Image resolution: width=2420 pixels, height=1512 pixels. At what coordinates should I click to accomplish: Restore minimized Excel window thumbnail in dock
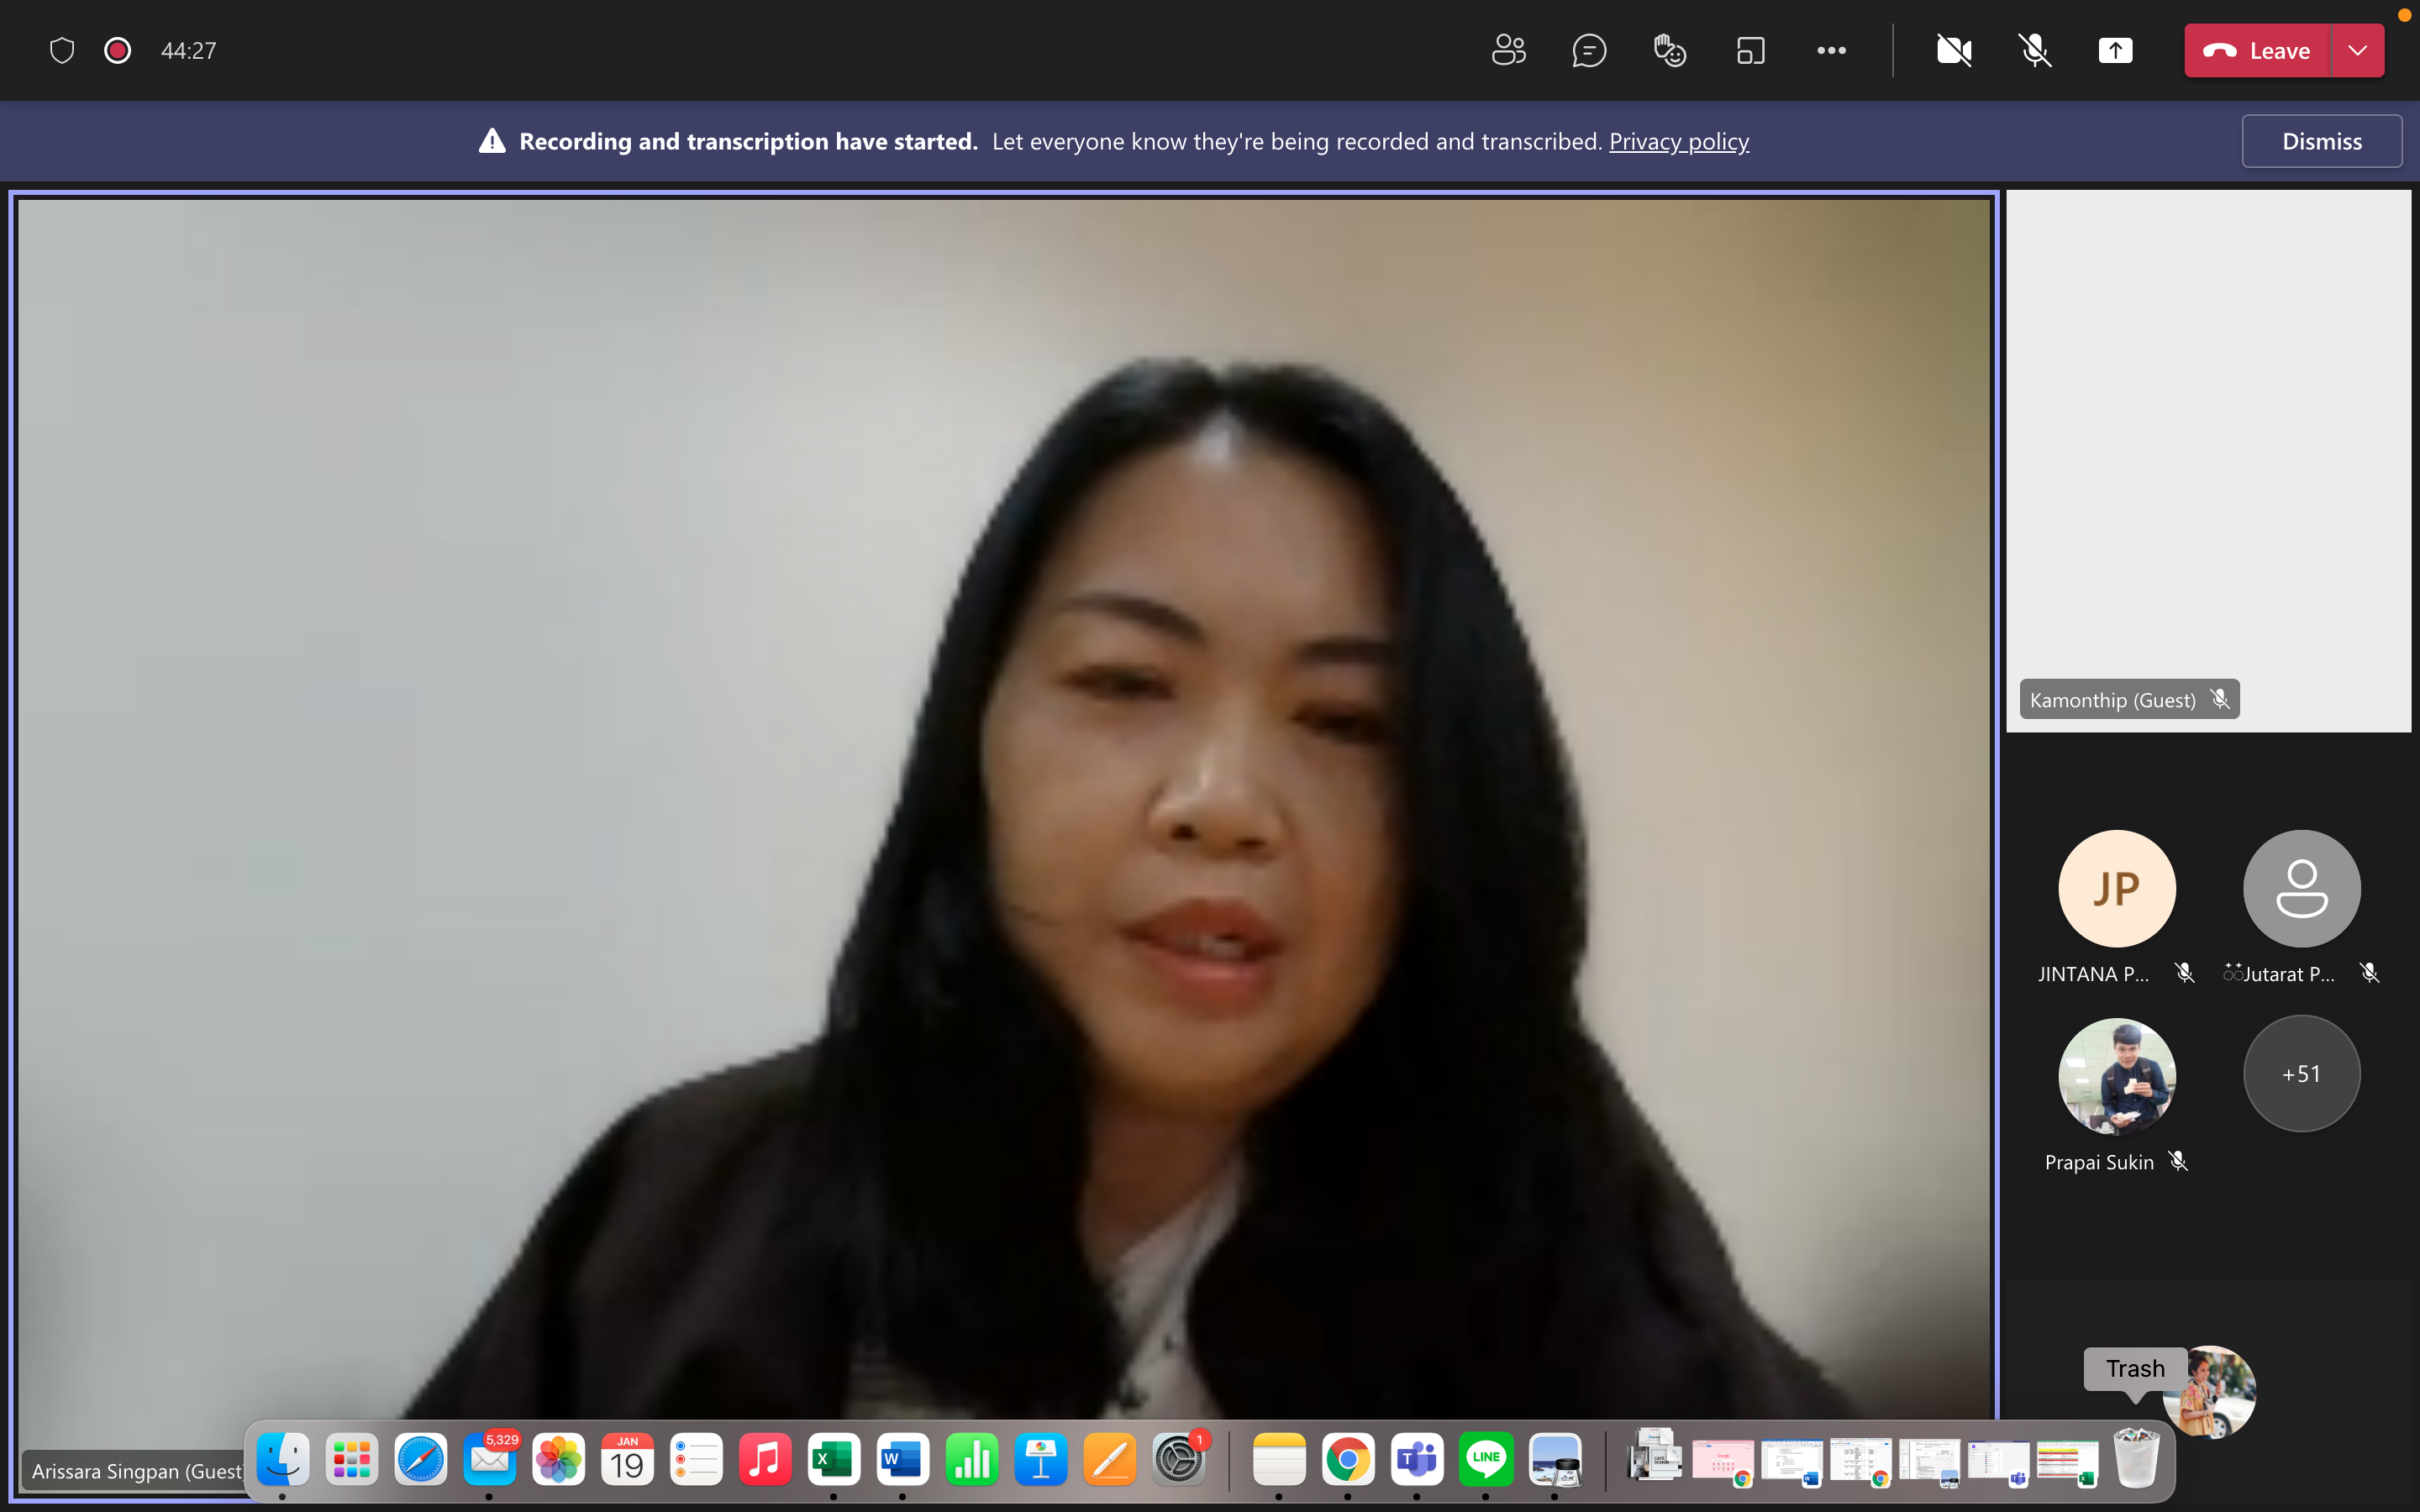tap(2066, 1462)
